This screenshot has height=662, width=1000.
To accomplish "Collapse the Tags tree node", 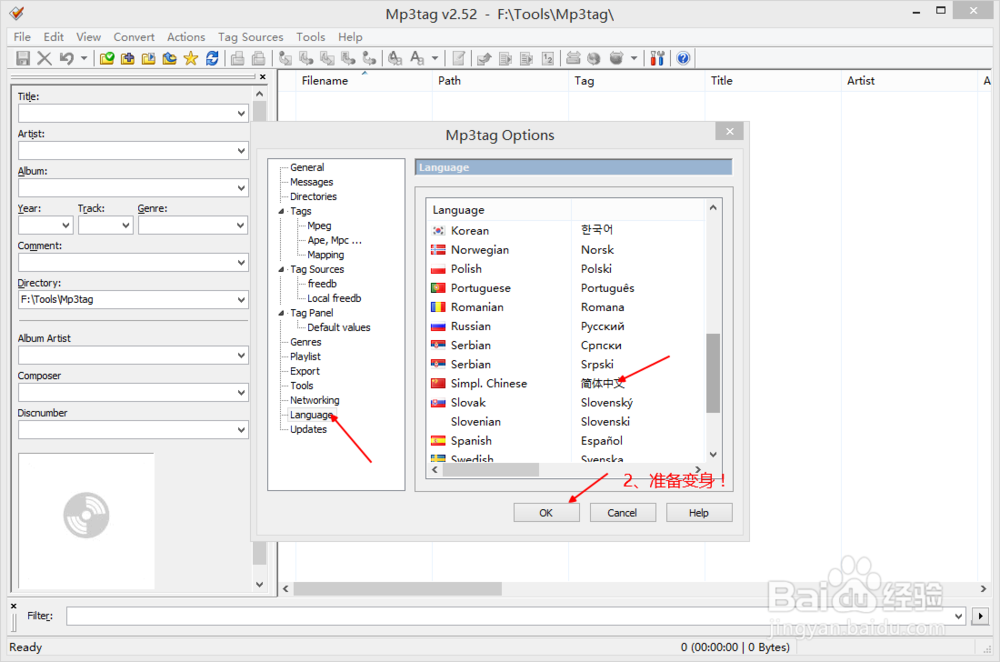I will click(281, 211).
